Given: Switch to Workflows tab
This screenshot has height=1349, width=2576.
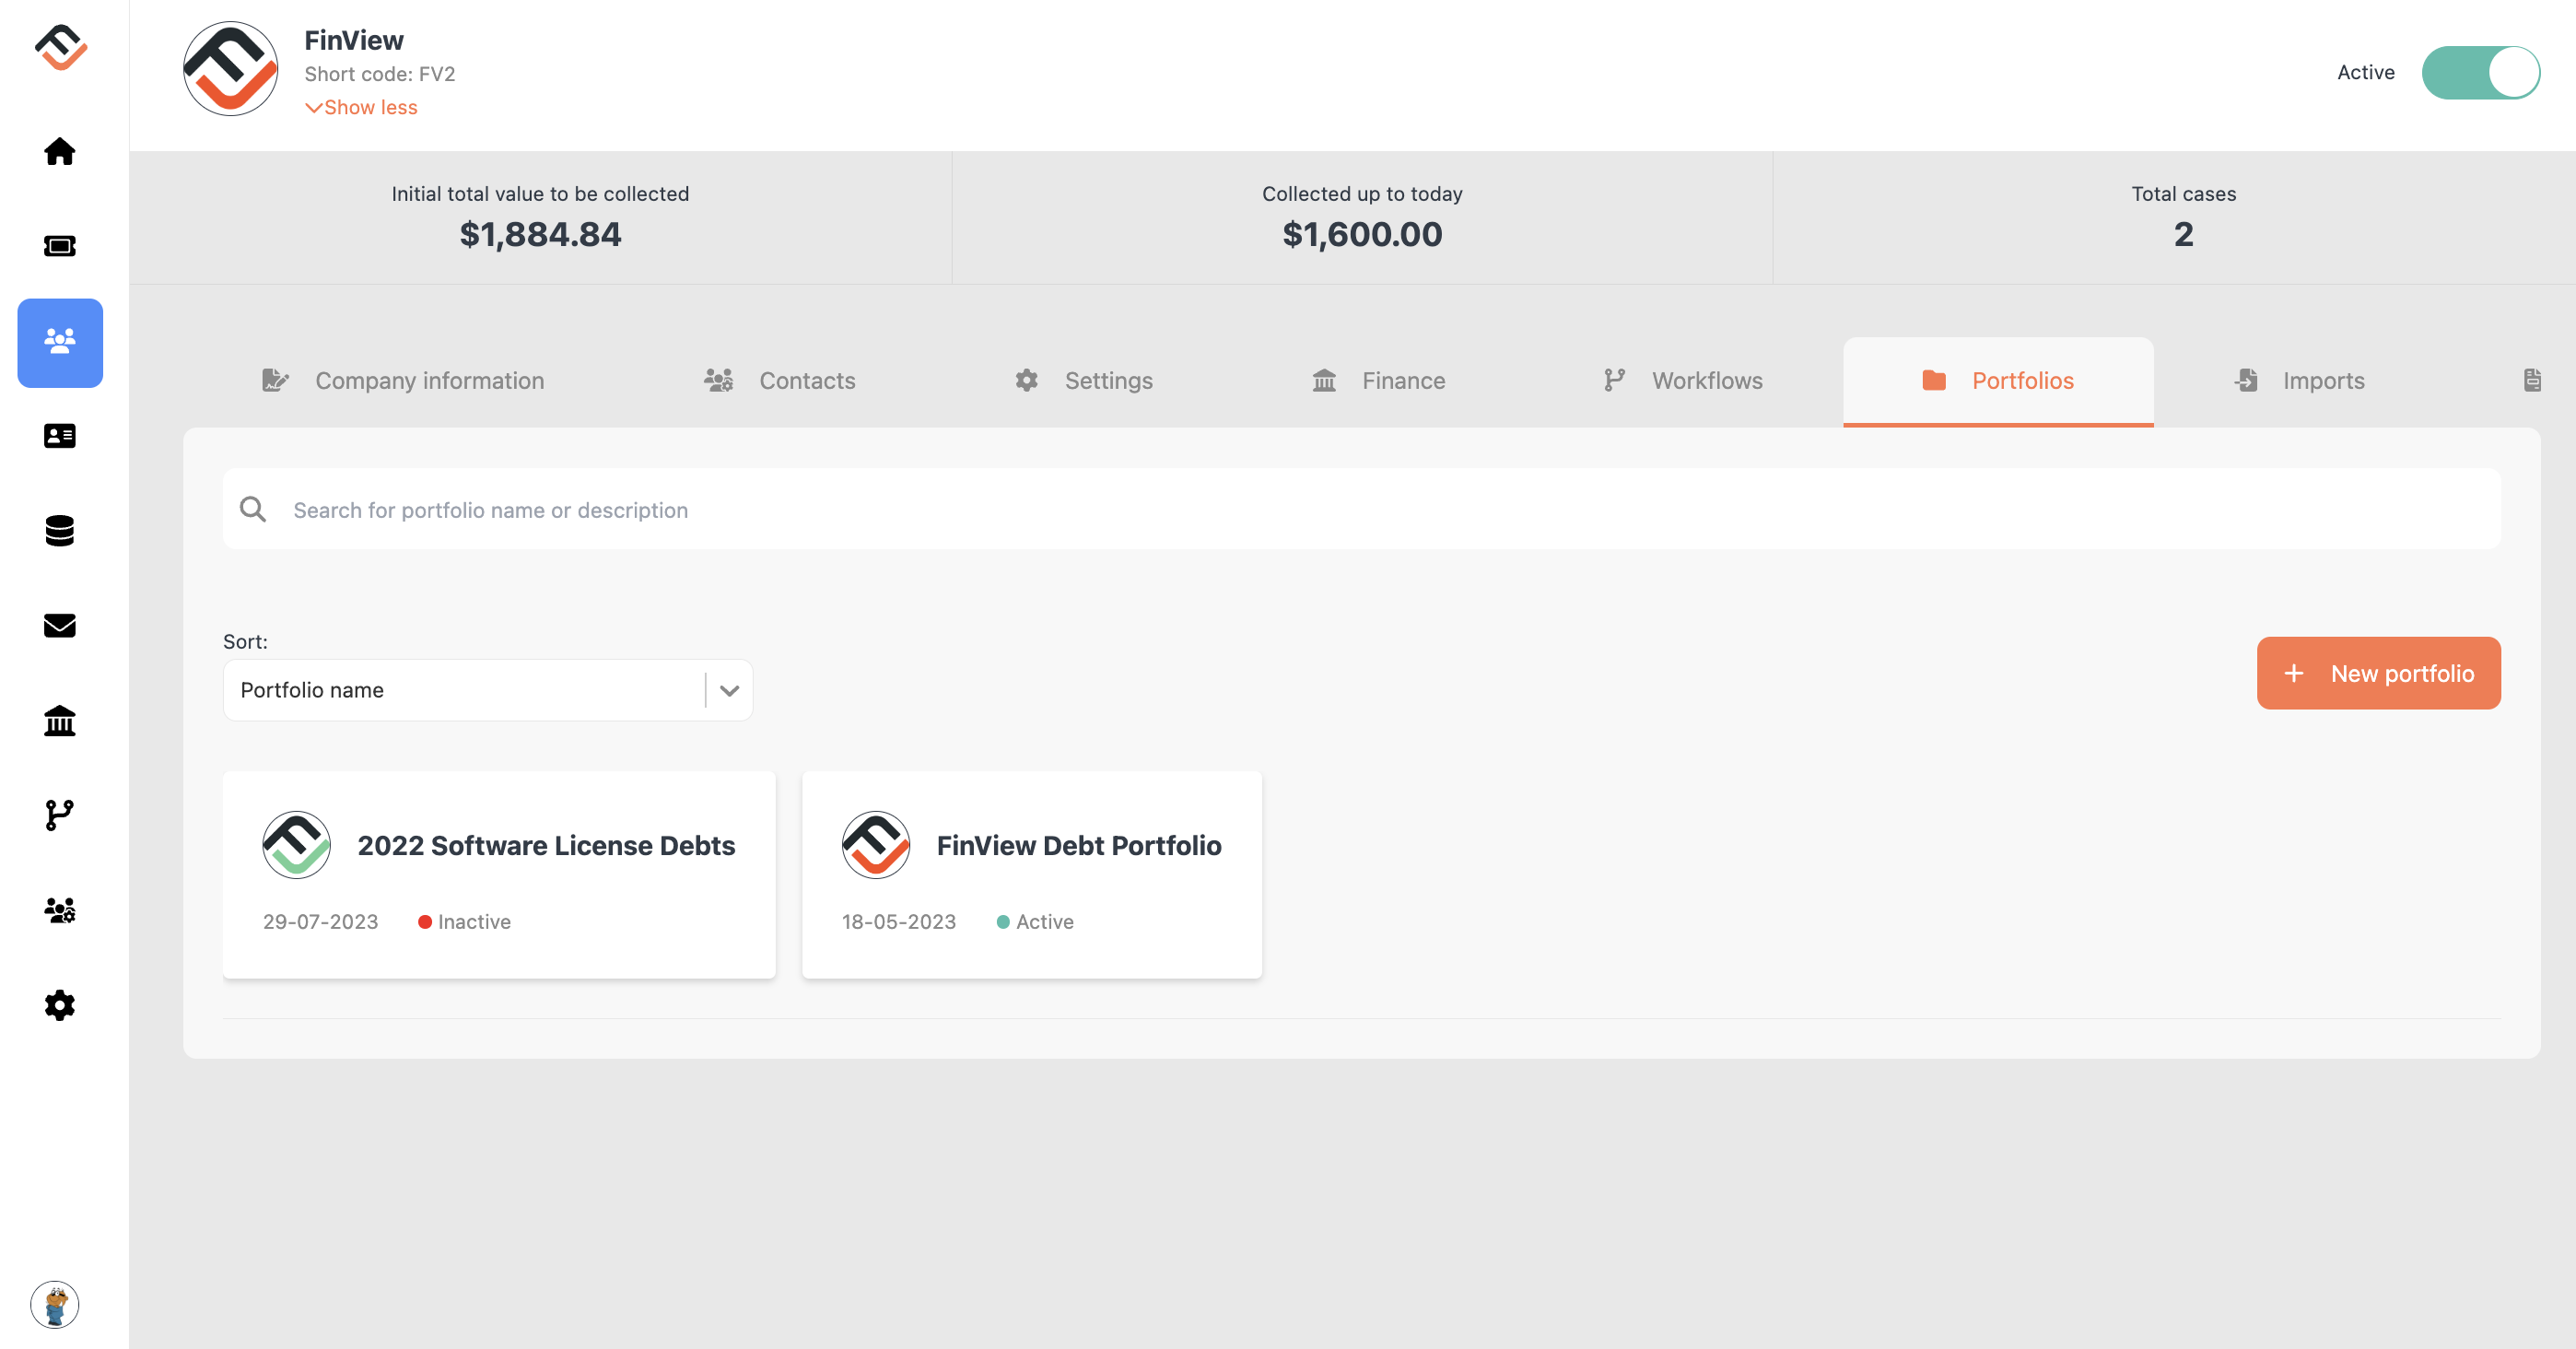Looking at the screenshot, I should (1683, 381).
